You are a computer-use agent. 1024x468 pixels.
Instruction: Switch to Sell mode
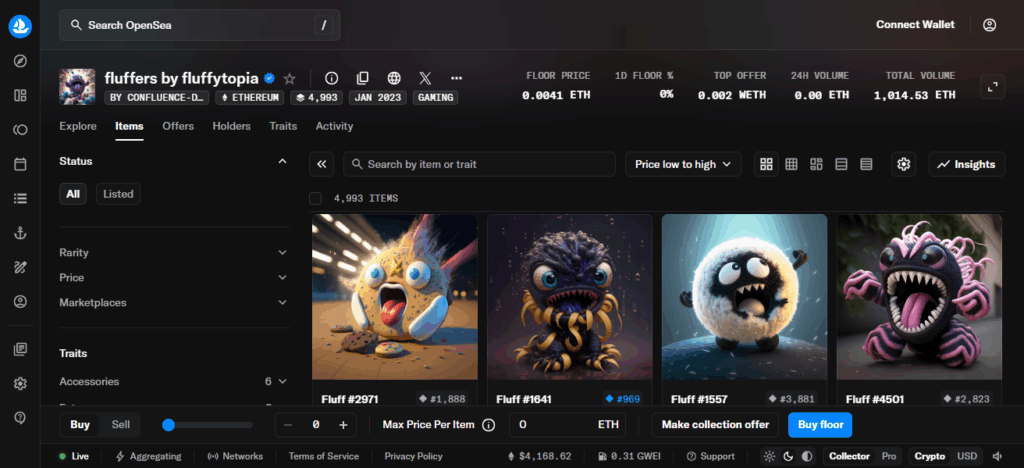point(121,425)
